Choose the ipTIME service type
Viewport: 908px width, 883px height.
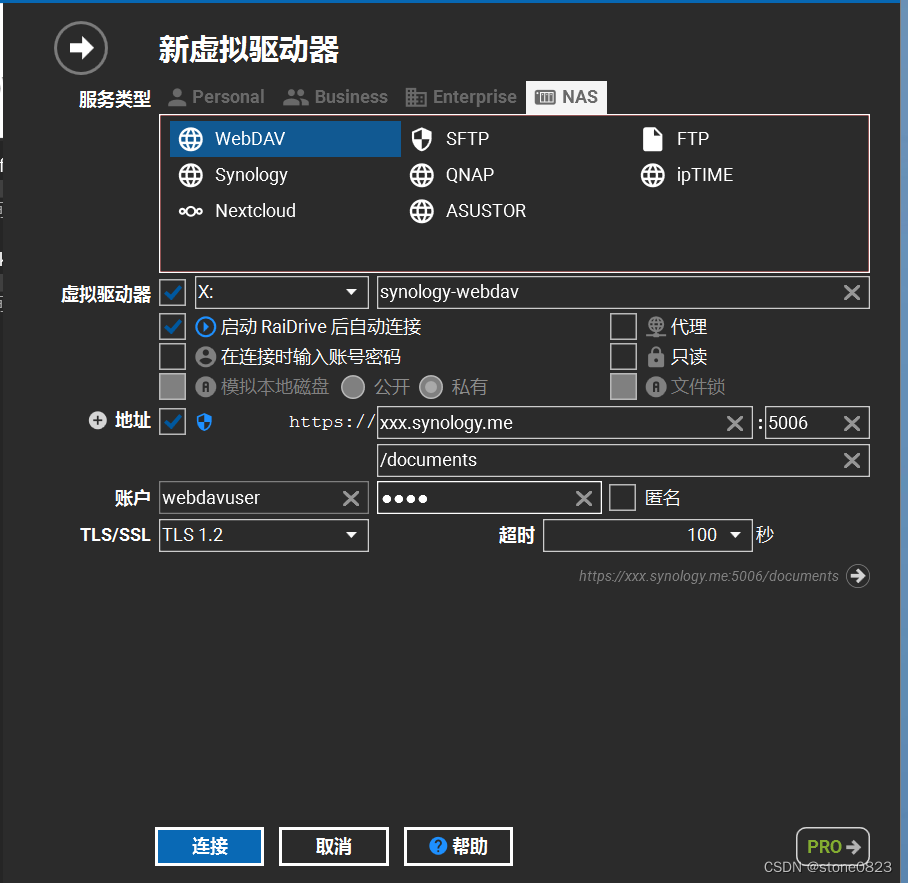click(x=687, y=175)
